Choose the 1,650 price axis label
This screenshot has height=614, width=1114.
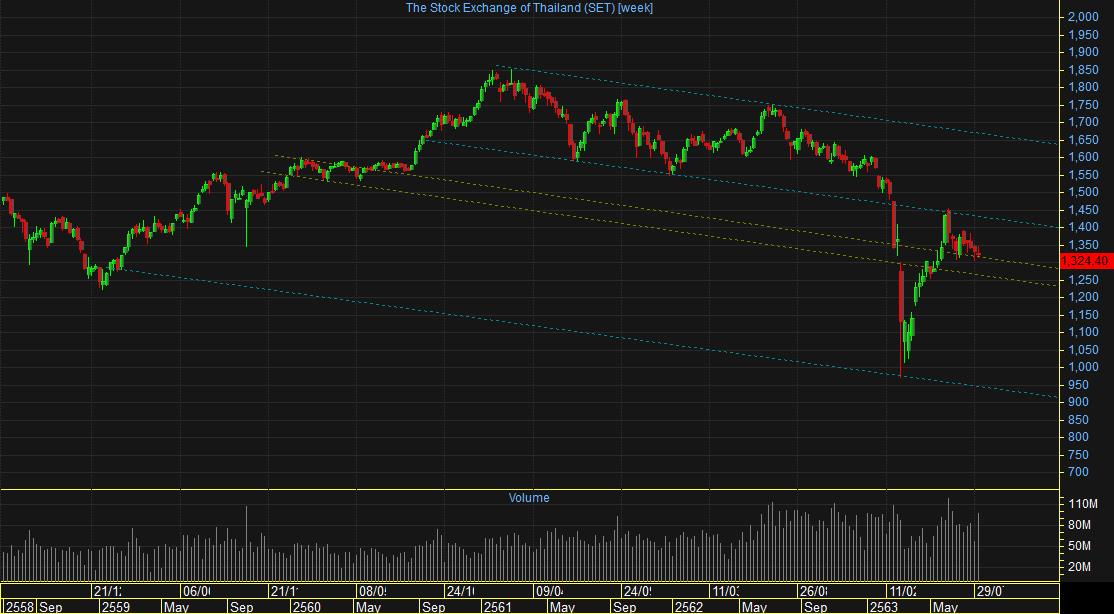(1083, 140)
